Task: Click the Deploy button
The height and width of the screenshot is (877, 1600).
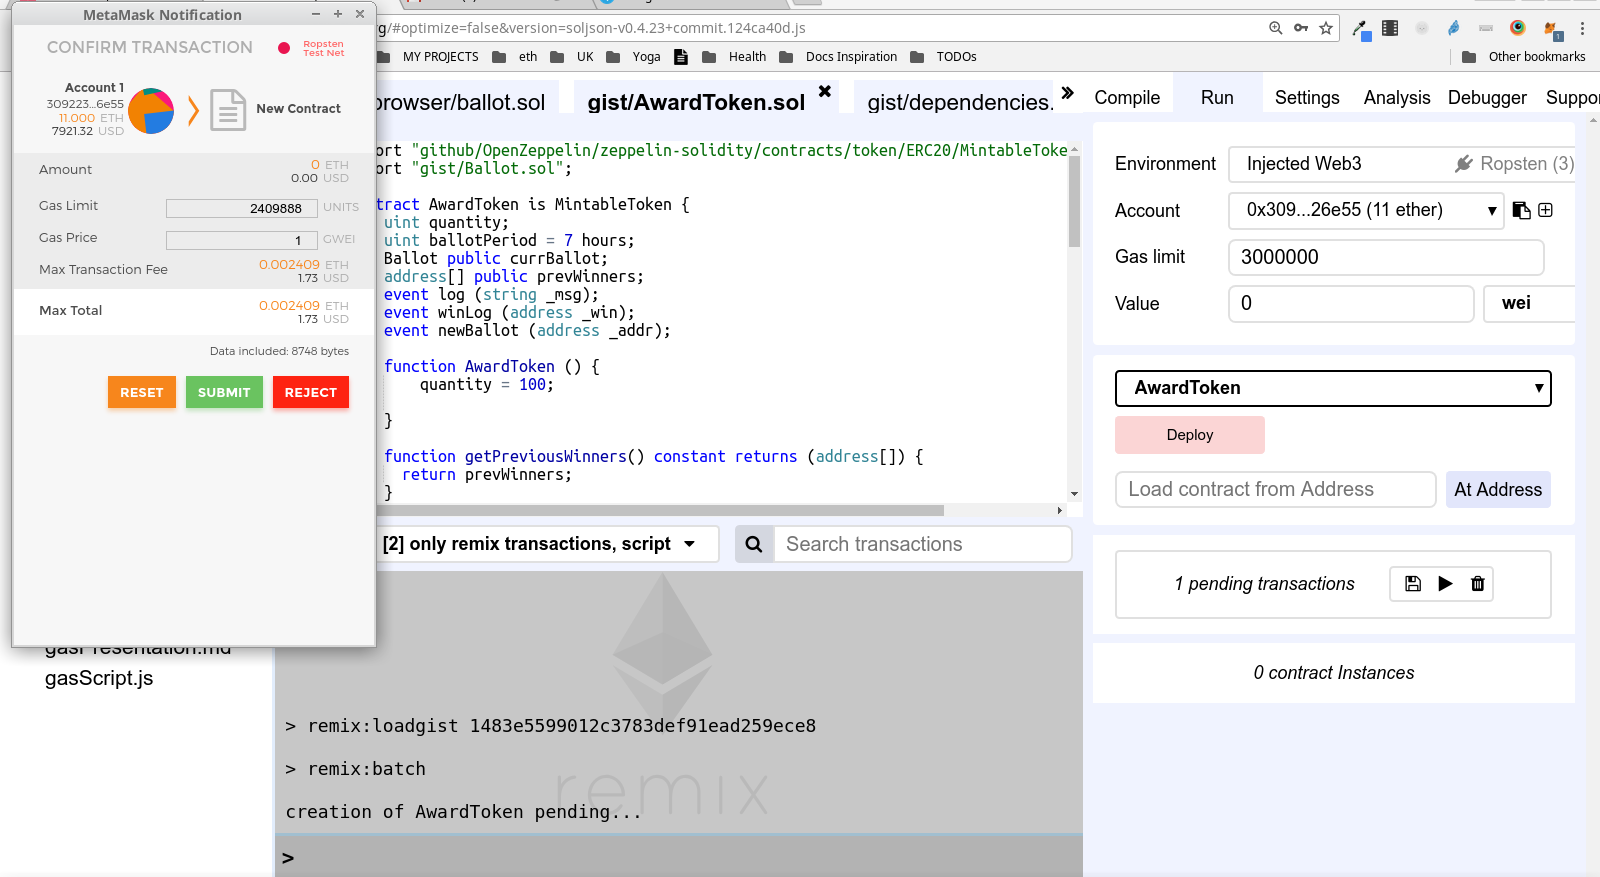Action: coord(1190,435)
